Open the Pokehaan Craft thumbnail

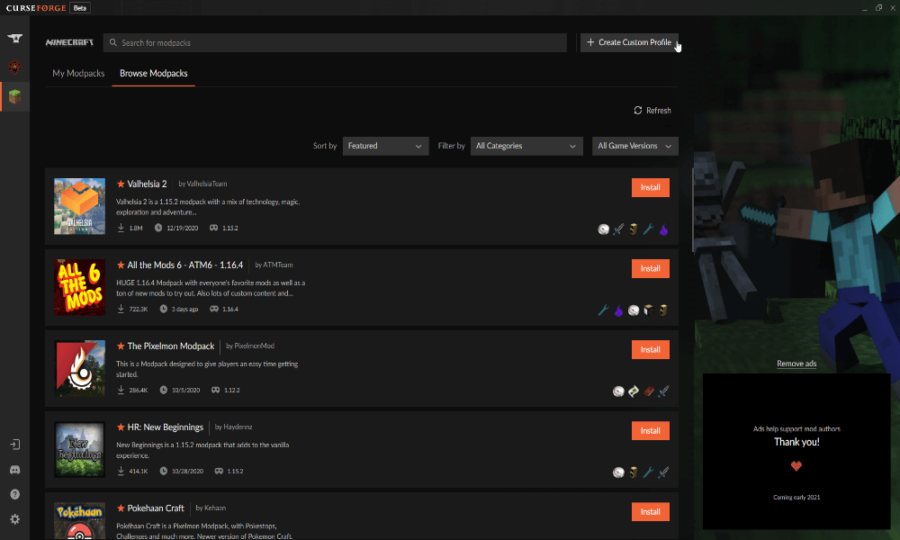point(80,521)
